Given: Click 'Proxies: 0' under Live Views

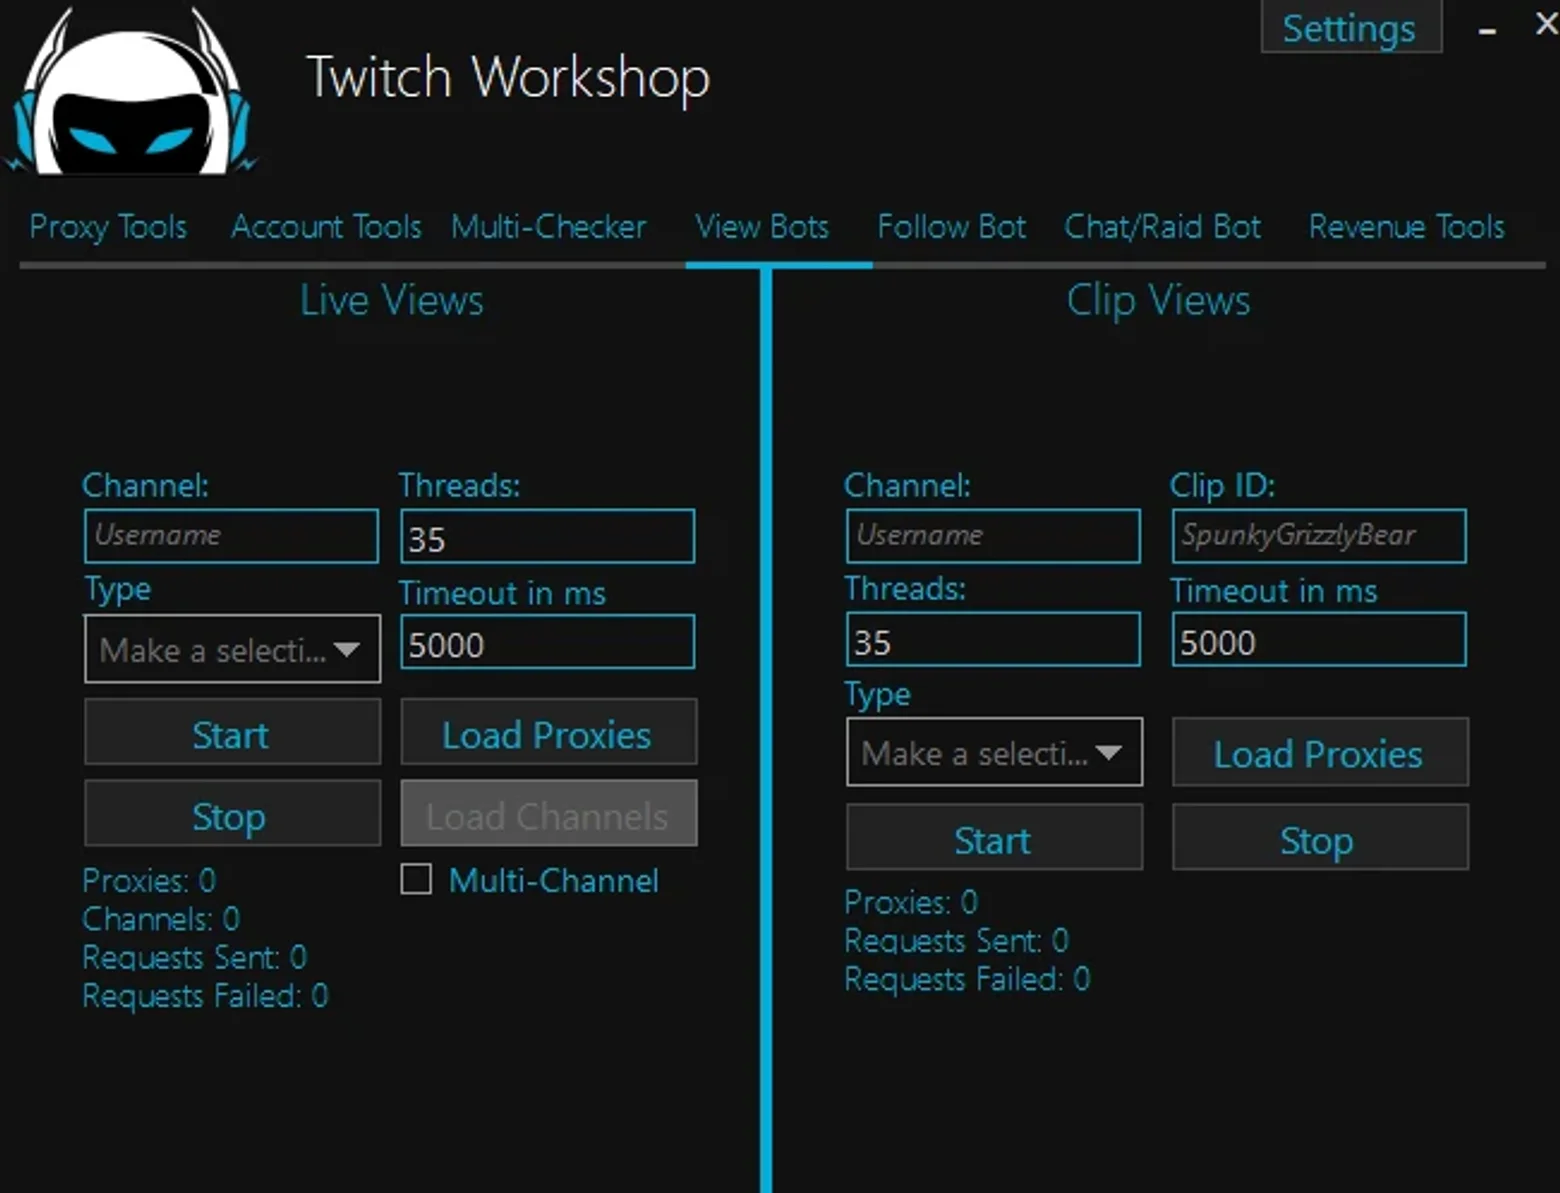Looking at the screenshot, I should (x=149, y=880).
